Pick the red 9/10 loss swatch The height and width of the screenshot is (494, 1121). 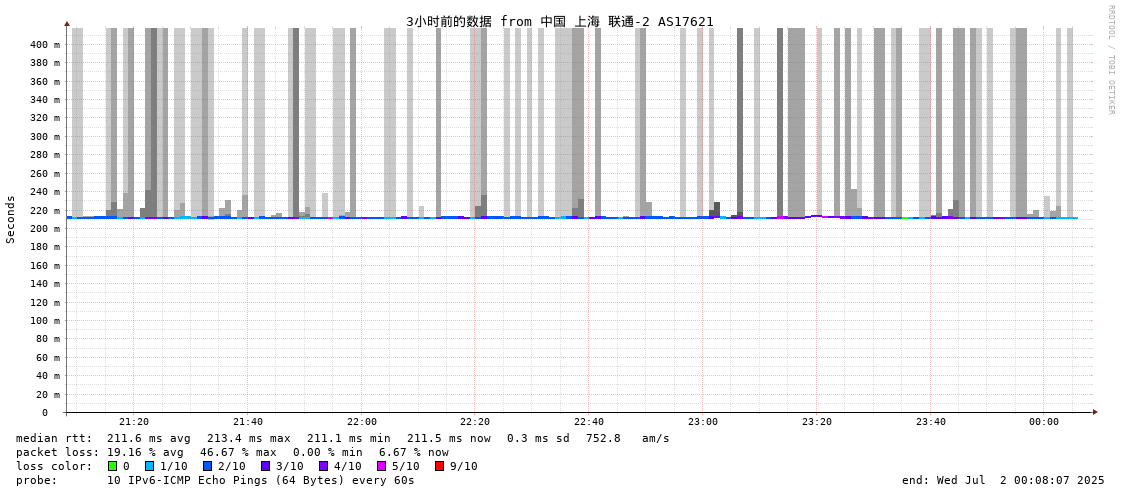click(x=439, y=466)
